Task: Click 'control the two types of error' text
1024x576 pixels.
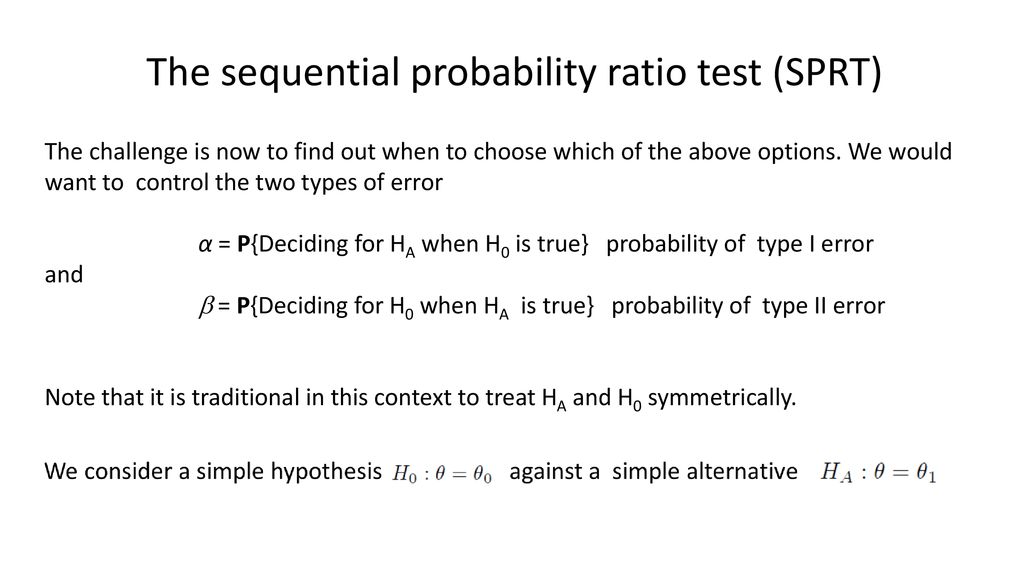Action: click(x=289, y=182)
